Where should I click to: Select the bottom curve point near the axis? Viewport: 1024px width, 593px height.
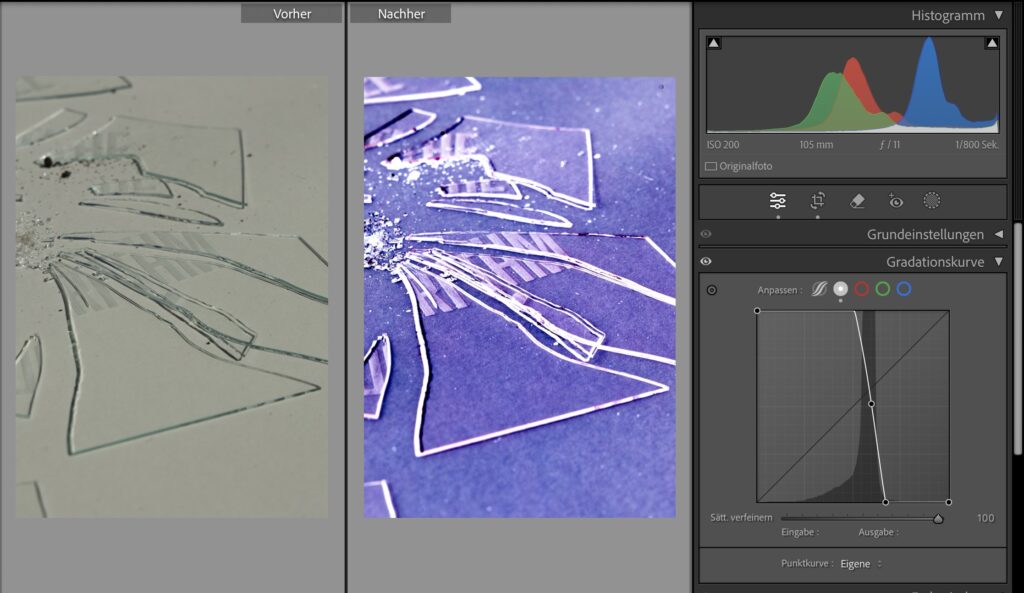886,502
